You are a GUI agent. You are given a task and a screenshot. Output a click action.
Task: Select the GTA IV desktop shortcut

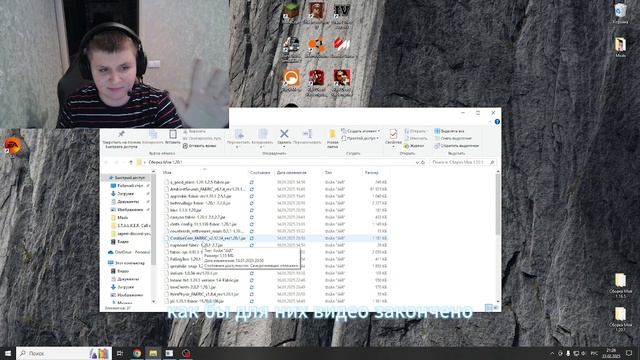tap(342, 16)
